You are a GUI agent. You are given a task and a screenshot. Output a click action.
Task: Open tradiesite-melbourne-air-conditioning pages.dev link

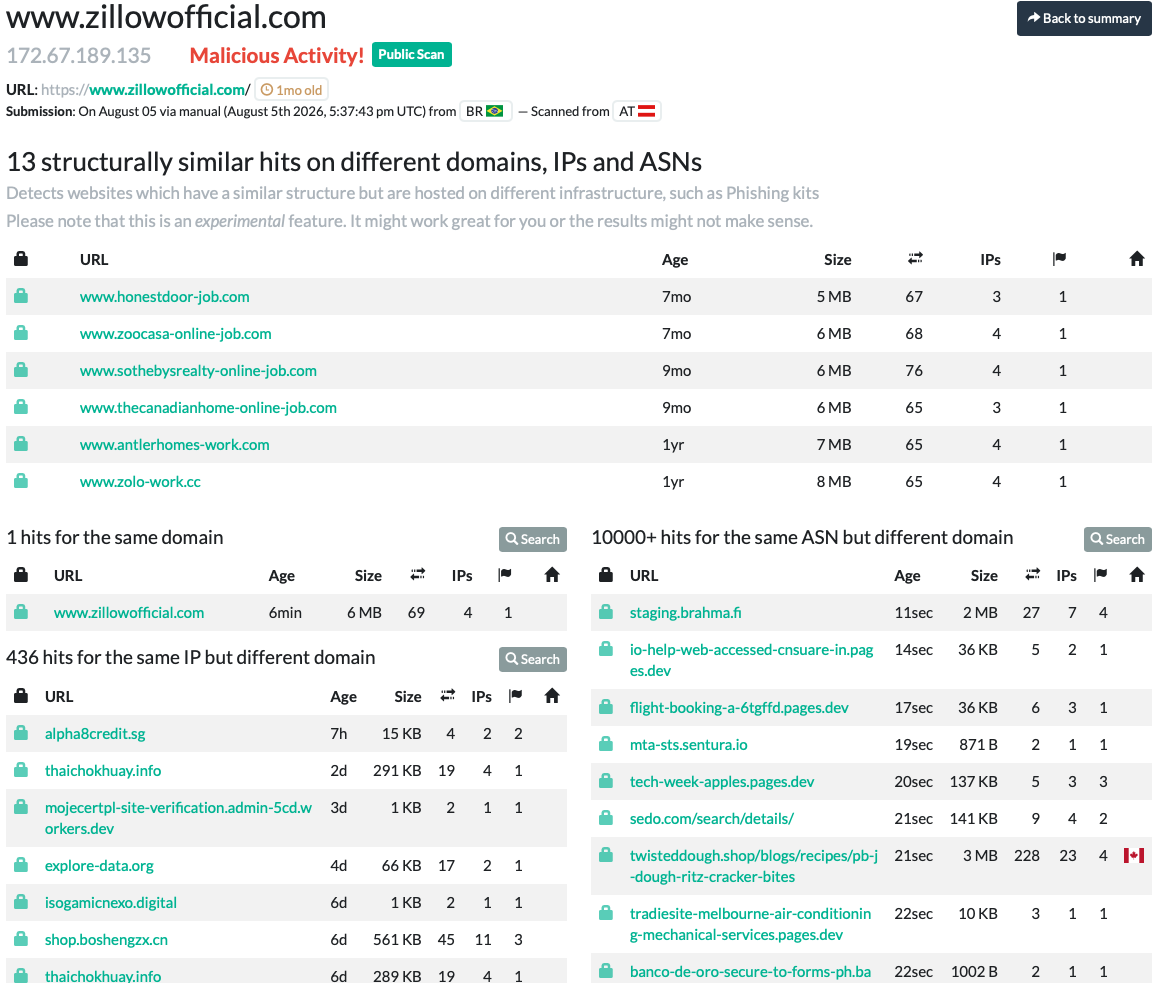pos(750,924)
